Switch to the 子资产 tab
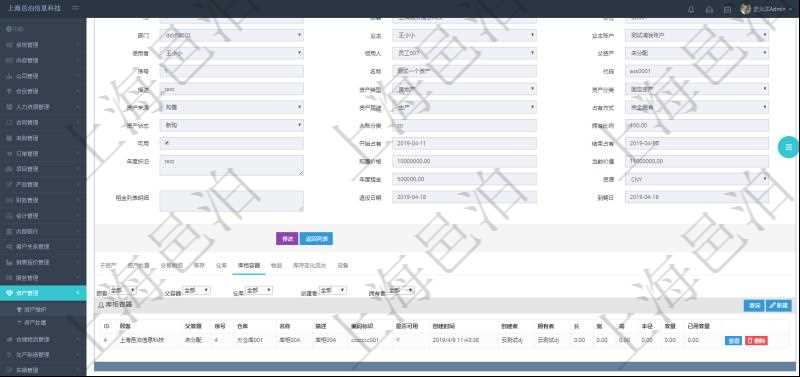 point(108,265)
